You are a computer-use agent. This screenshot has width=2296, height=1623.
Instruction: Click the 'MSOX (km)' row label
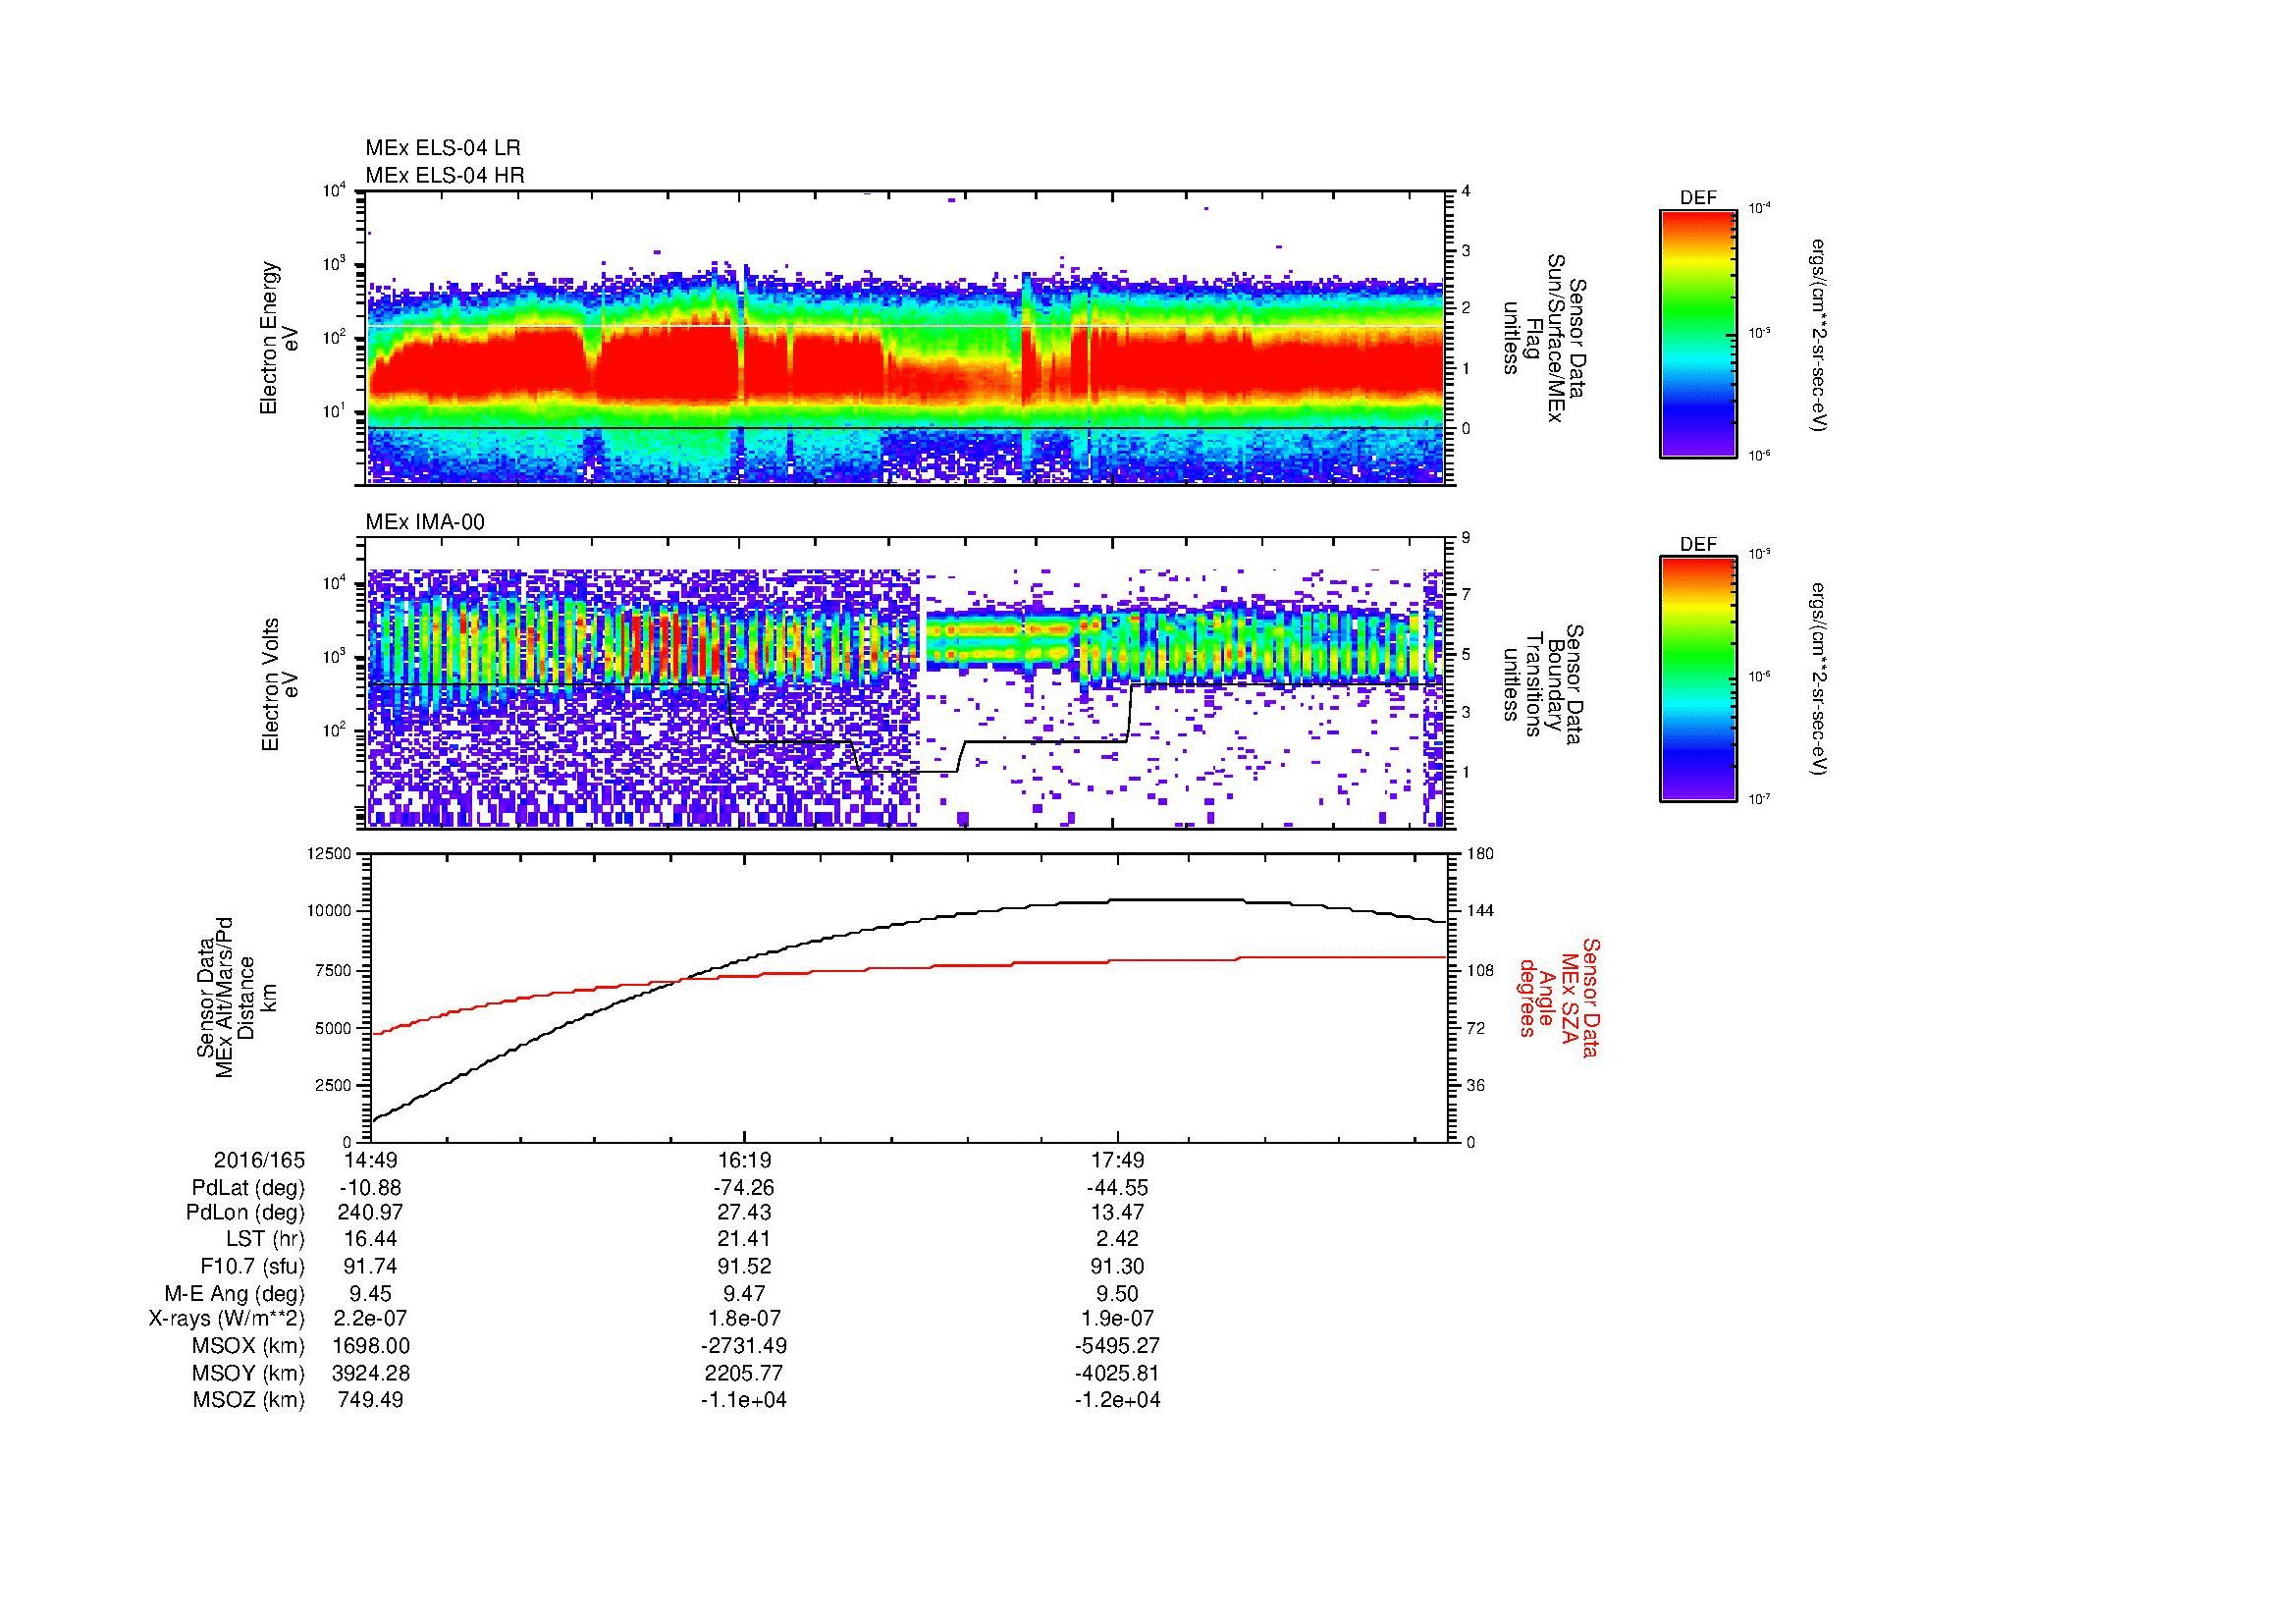coord(248,1346)
